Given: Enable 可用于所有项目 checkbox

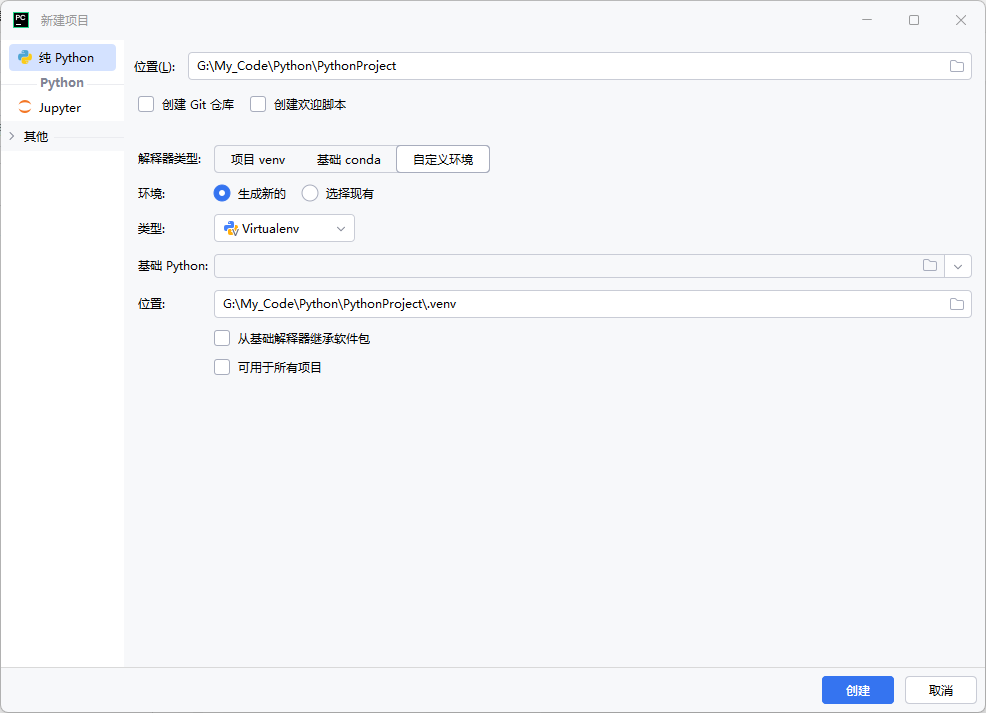Looking at the screenshot, I should pyautogui.click(x=222, y=367).
